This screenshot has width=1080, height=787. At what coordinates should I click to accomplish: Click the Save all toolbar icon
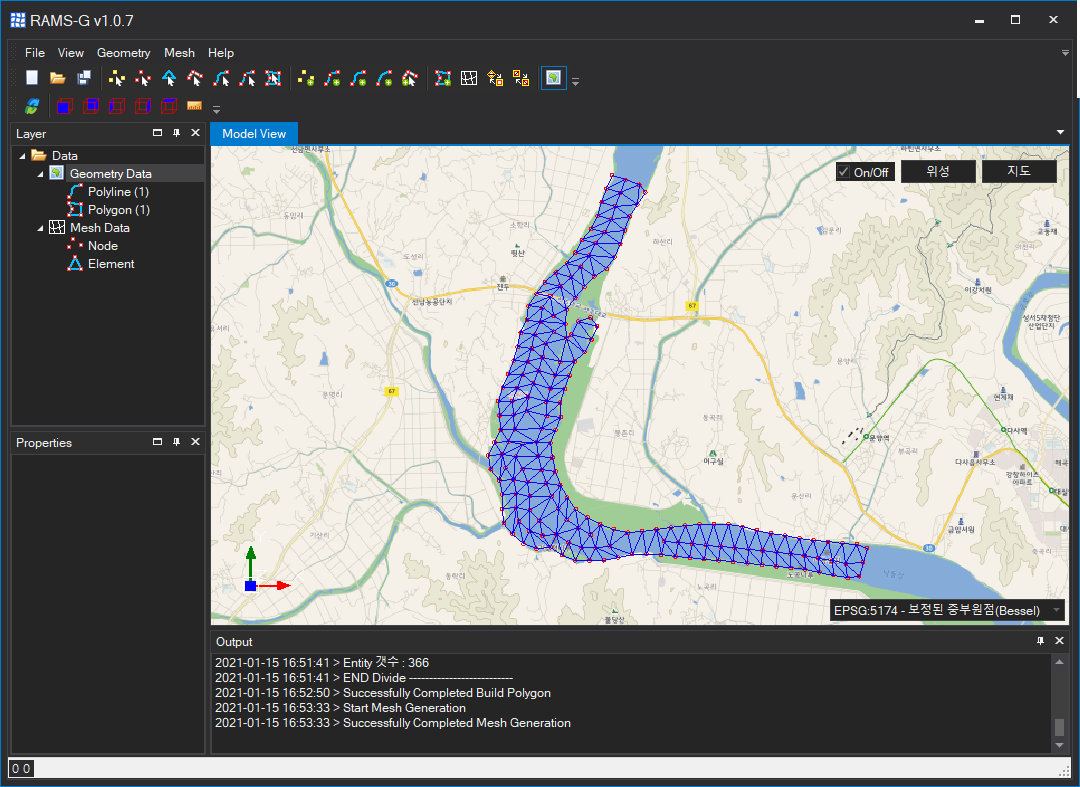point(84,78)
